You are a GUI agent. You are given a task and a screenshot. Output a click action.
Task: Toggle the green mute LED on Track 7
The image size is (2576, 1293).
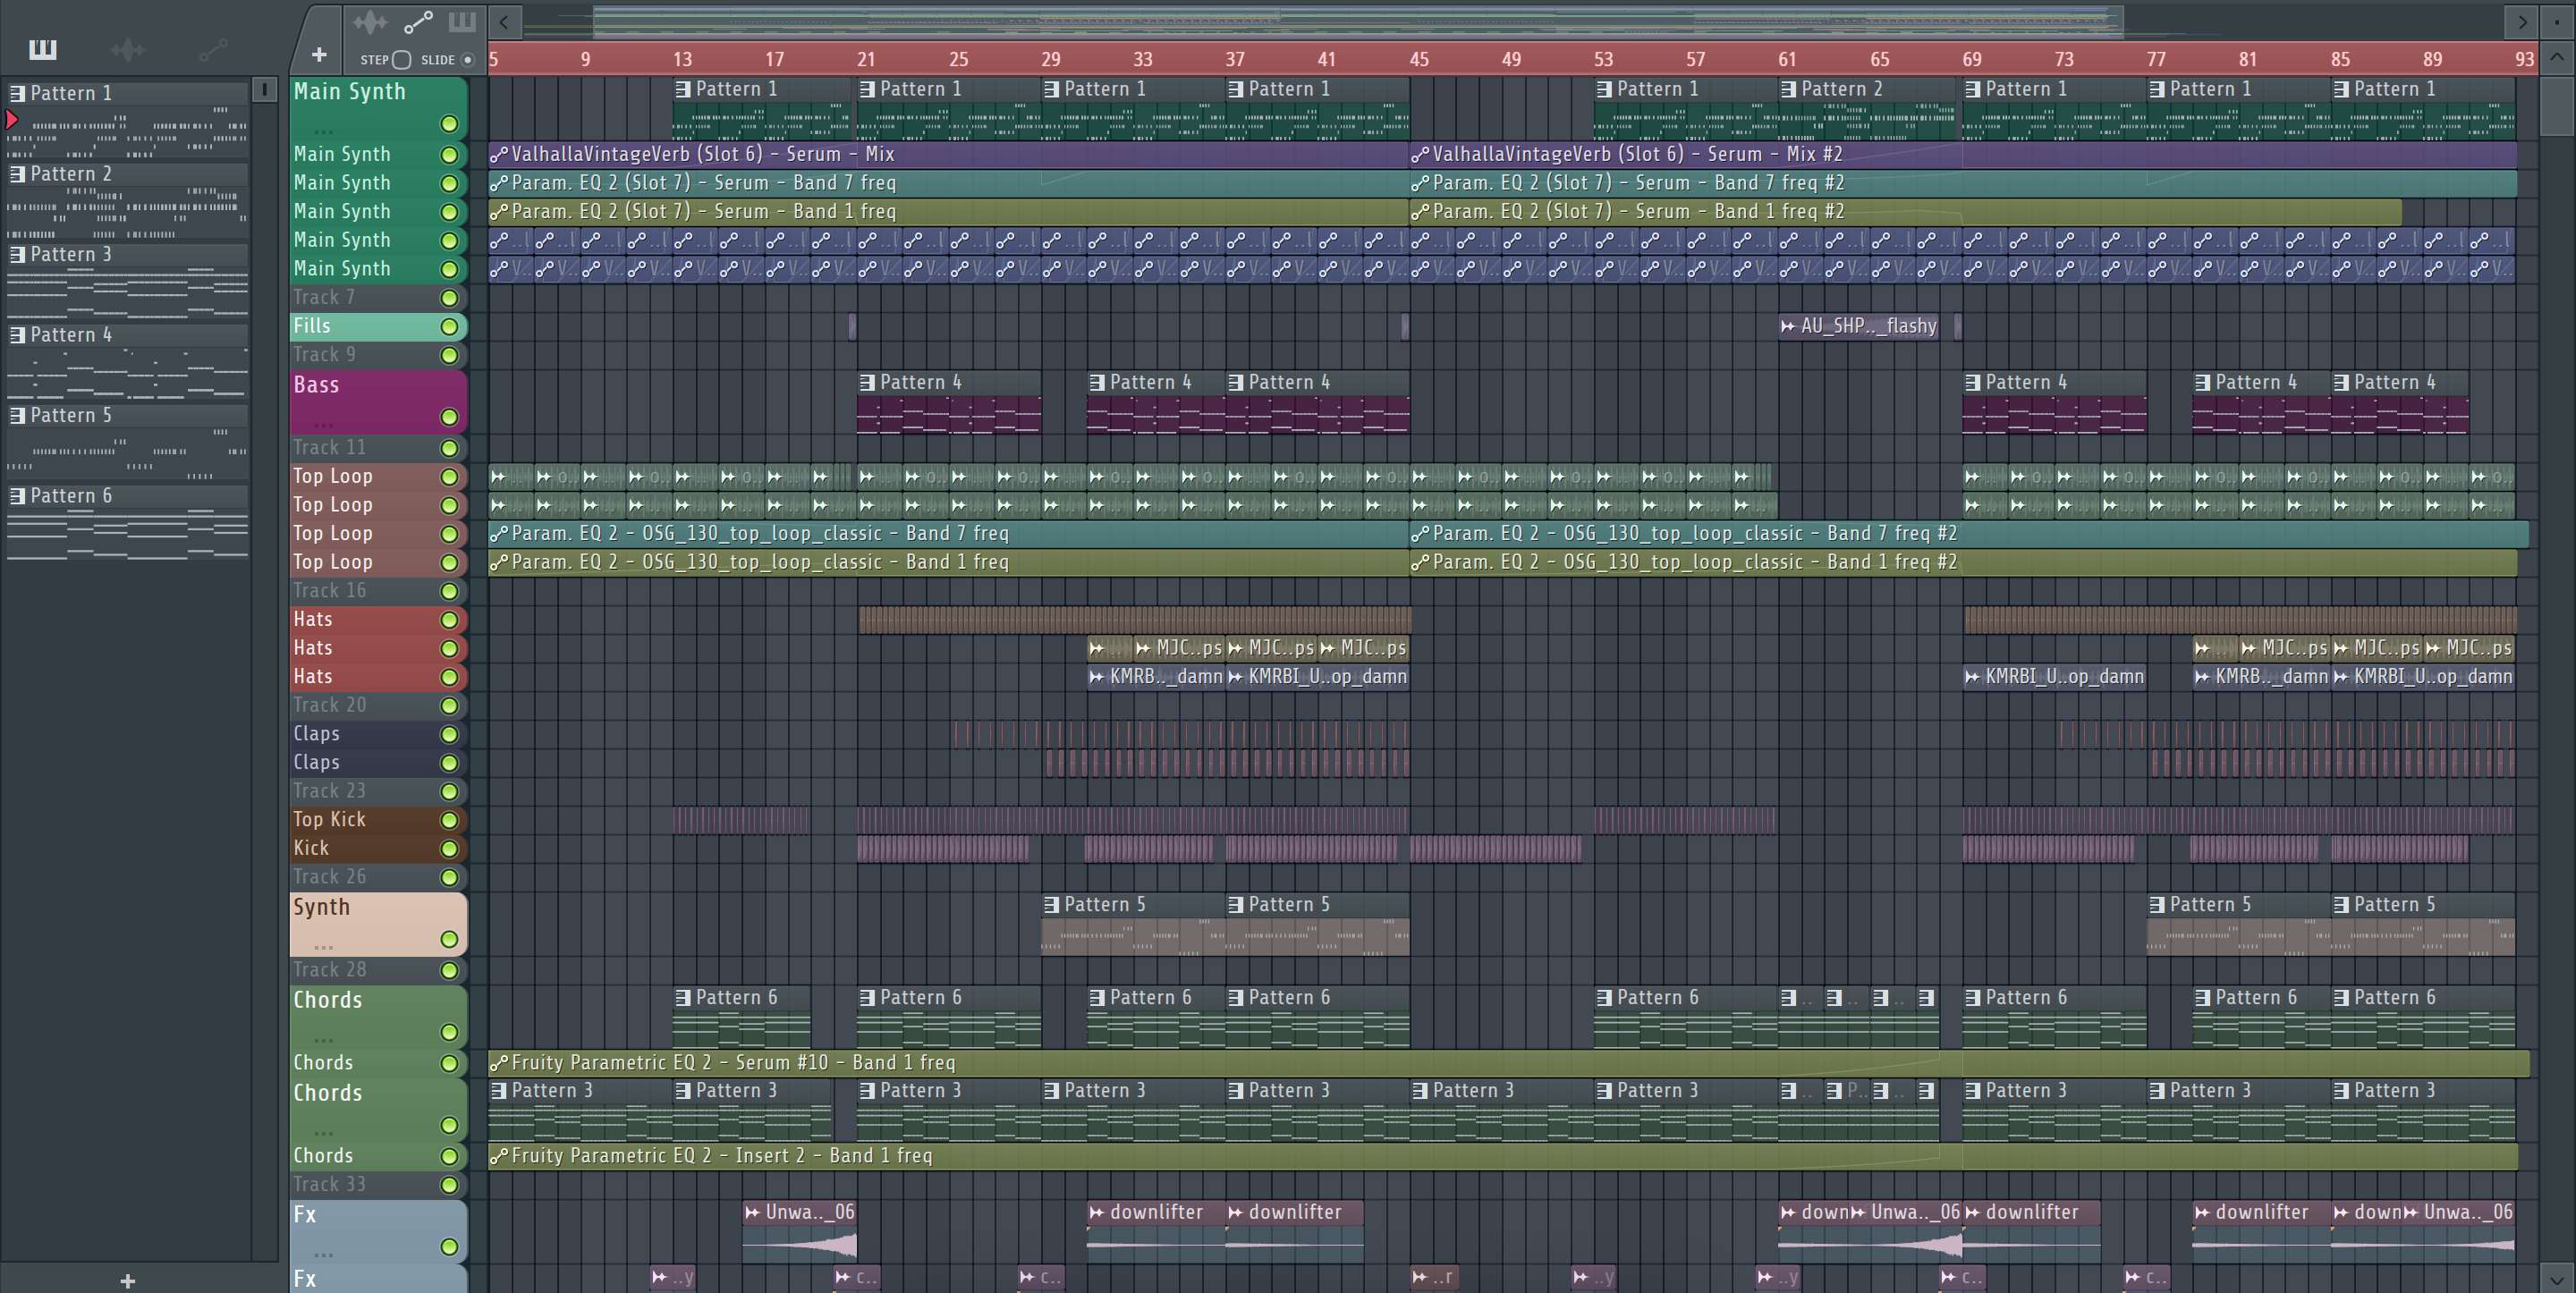[x=449, y=298]
